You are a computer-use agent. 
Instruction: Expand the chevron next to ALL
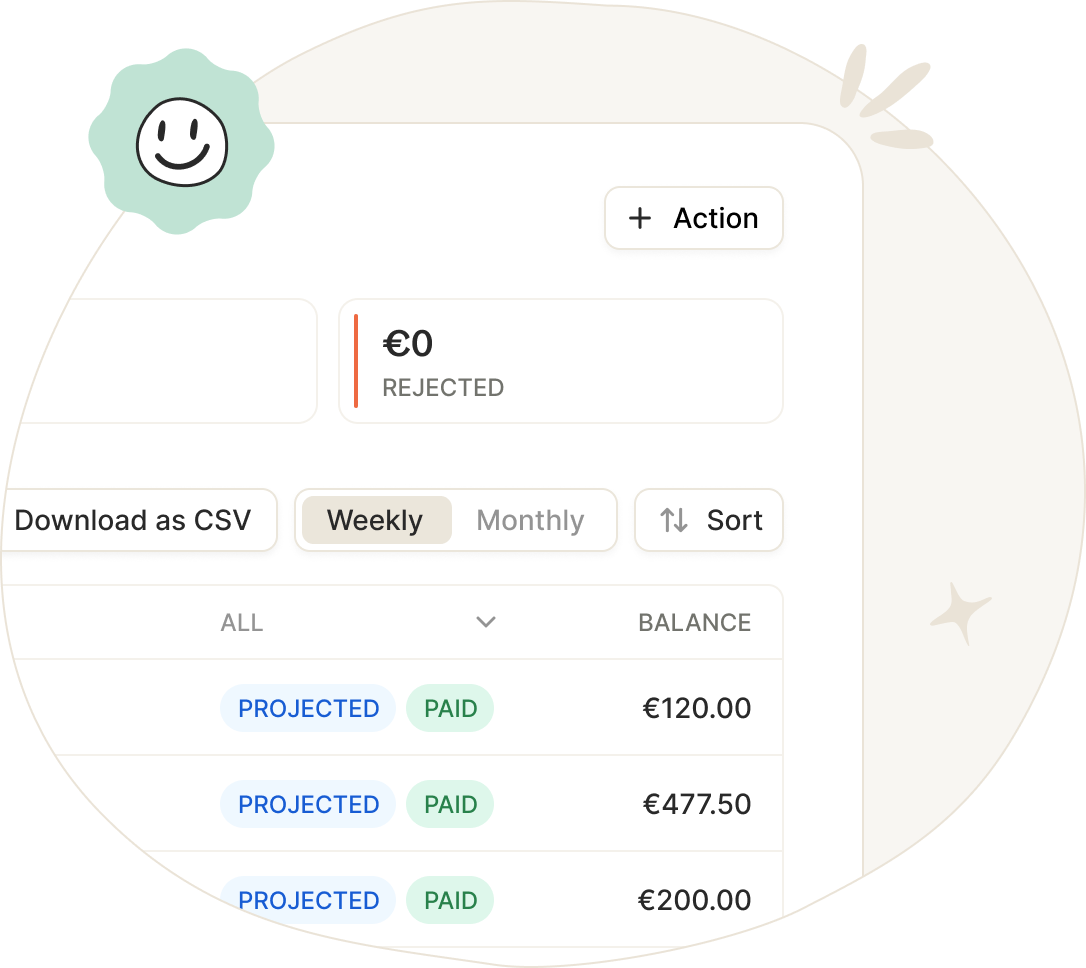[486, 622]
